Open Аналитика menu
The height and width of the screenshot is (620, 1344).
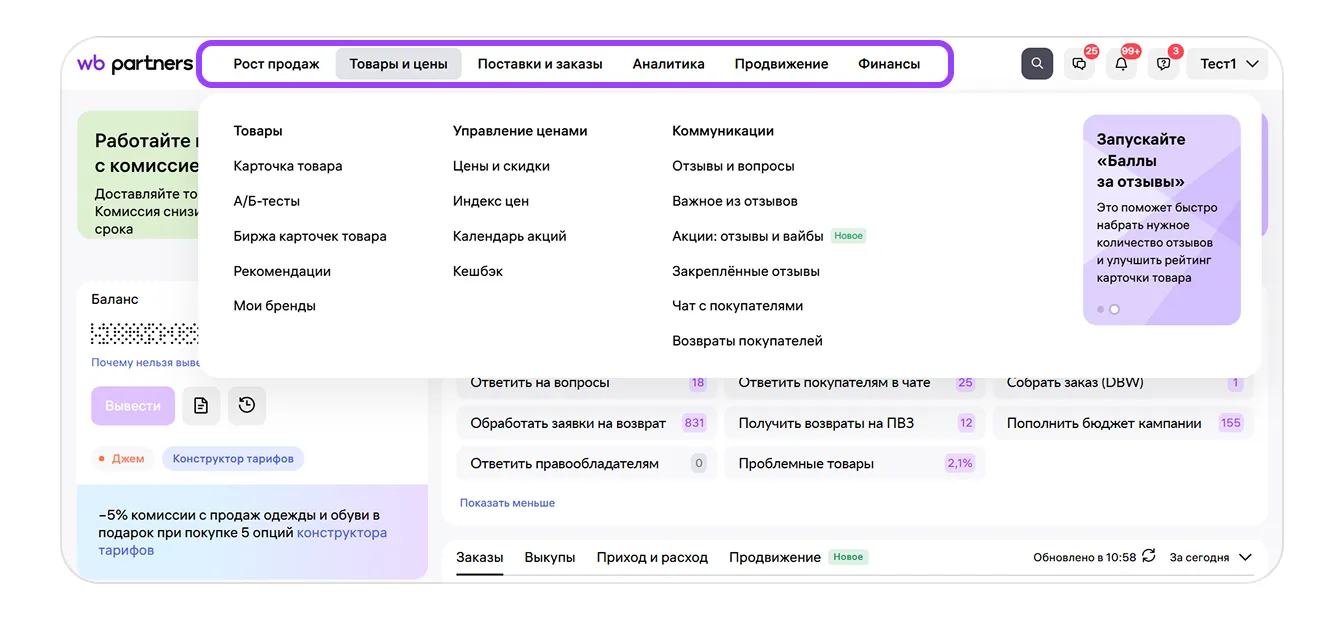668,64
